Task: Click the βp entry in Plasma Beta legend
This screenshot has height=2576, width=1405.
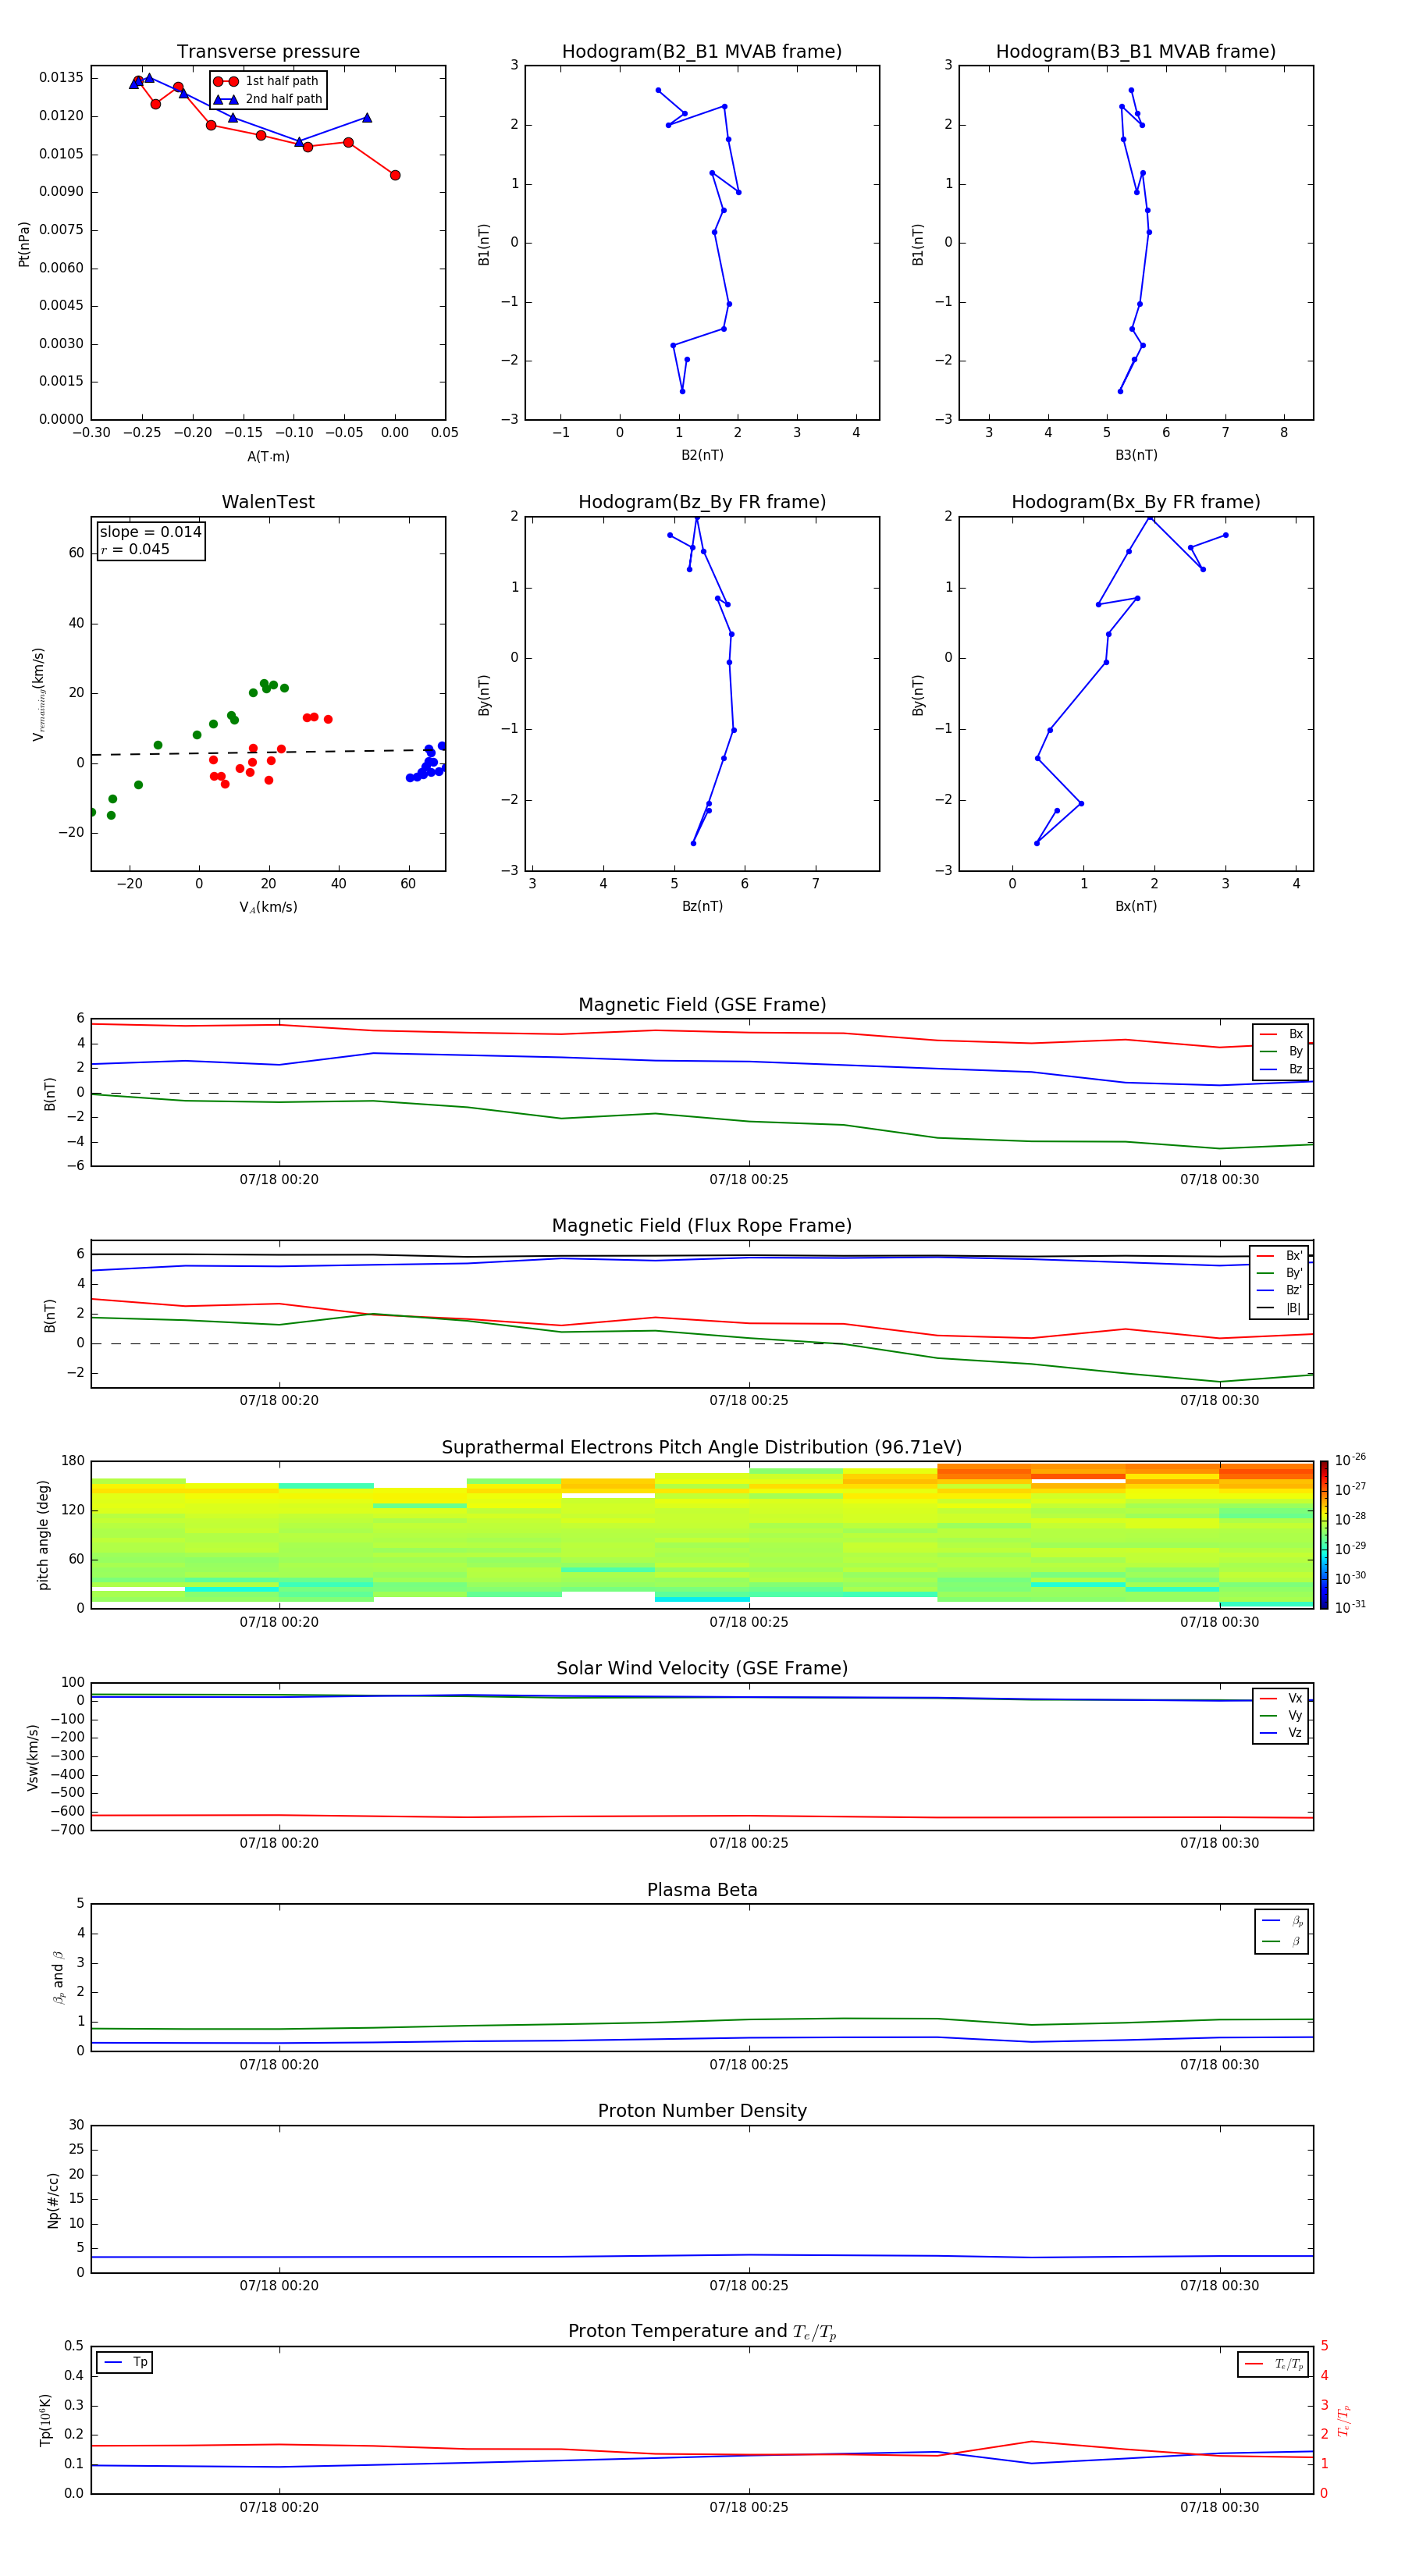Action: (x=1282, y=1921)
